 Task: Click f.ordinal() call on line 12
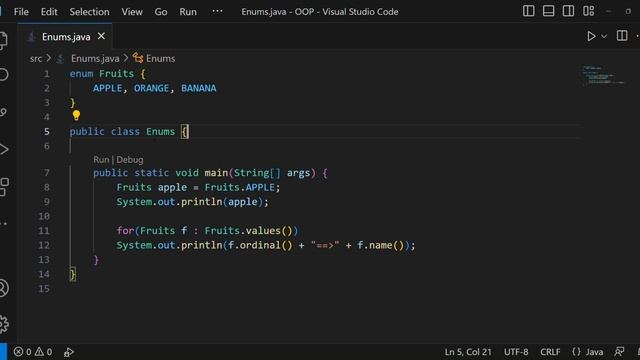tap(260, 245)
